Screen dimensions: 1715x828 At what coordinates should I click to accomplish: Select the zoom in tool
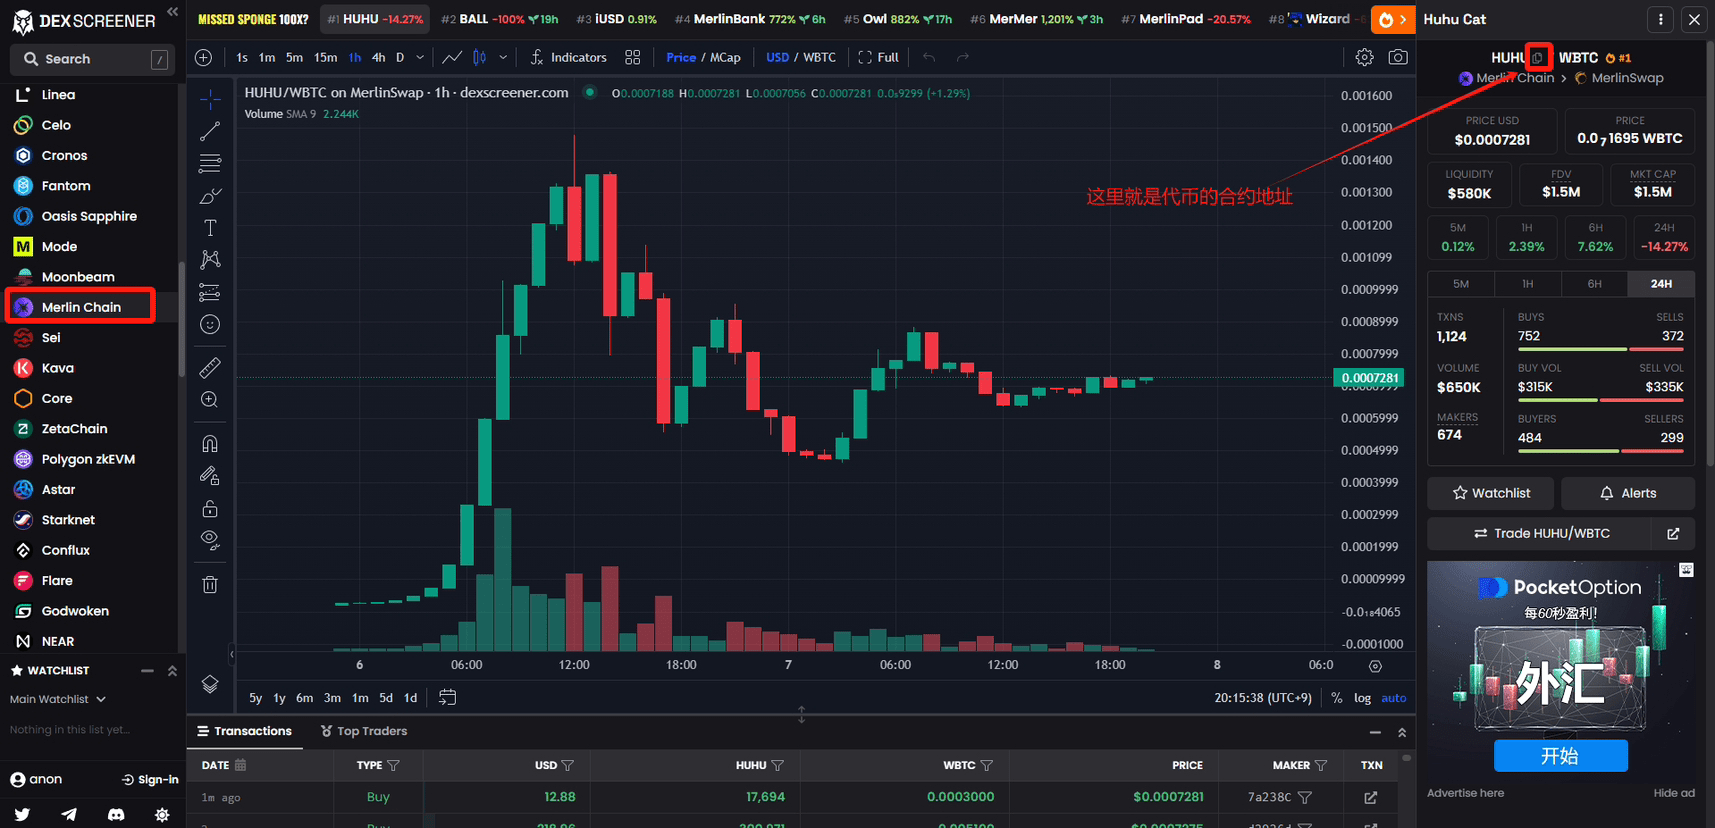[210, 400]
